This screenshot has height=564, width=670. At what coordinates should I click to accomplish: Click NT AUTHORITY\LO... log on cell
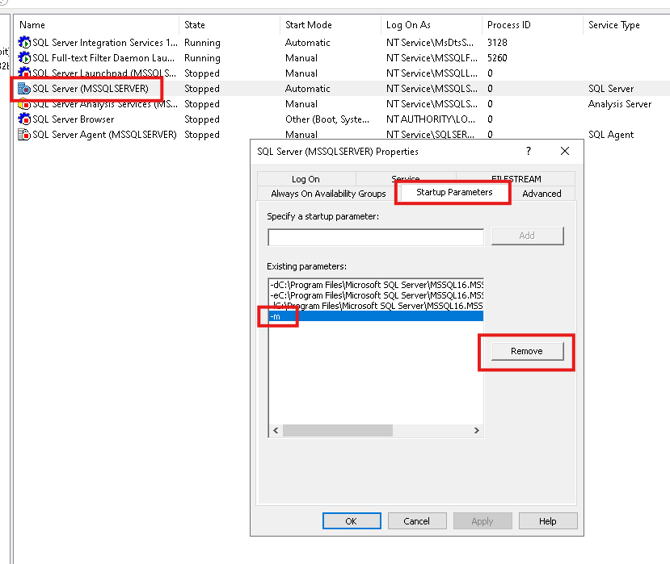(430, 119)
